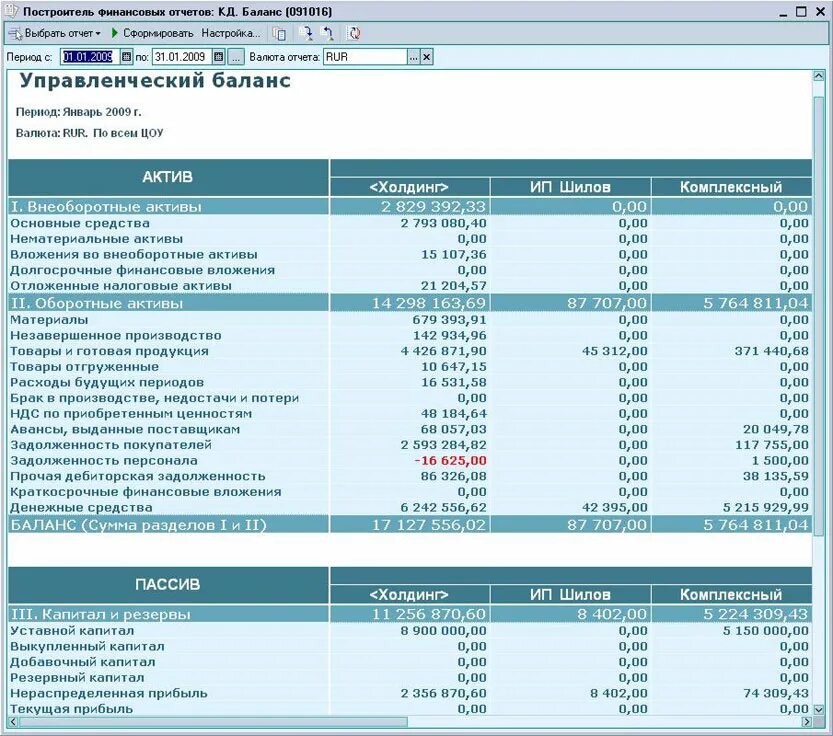The width and height of the screenshot is (833, 736).
Task: Click the Период: Январь 2009 г. line
Action: (x=79, y=112)
